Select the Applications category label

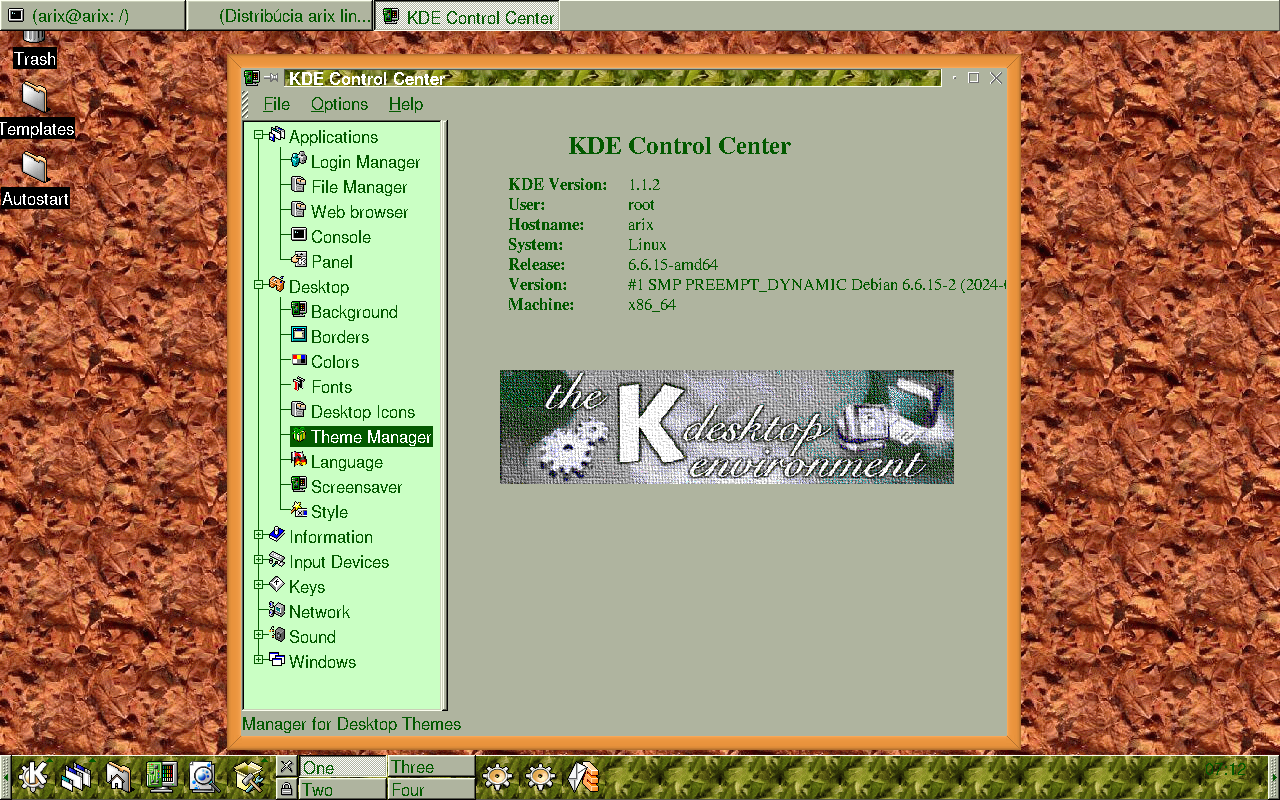click(x=333, y=137)
